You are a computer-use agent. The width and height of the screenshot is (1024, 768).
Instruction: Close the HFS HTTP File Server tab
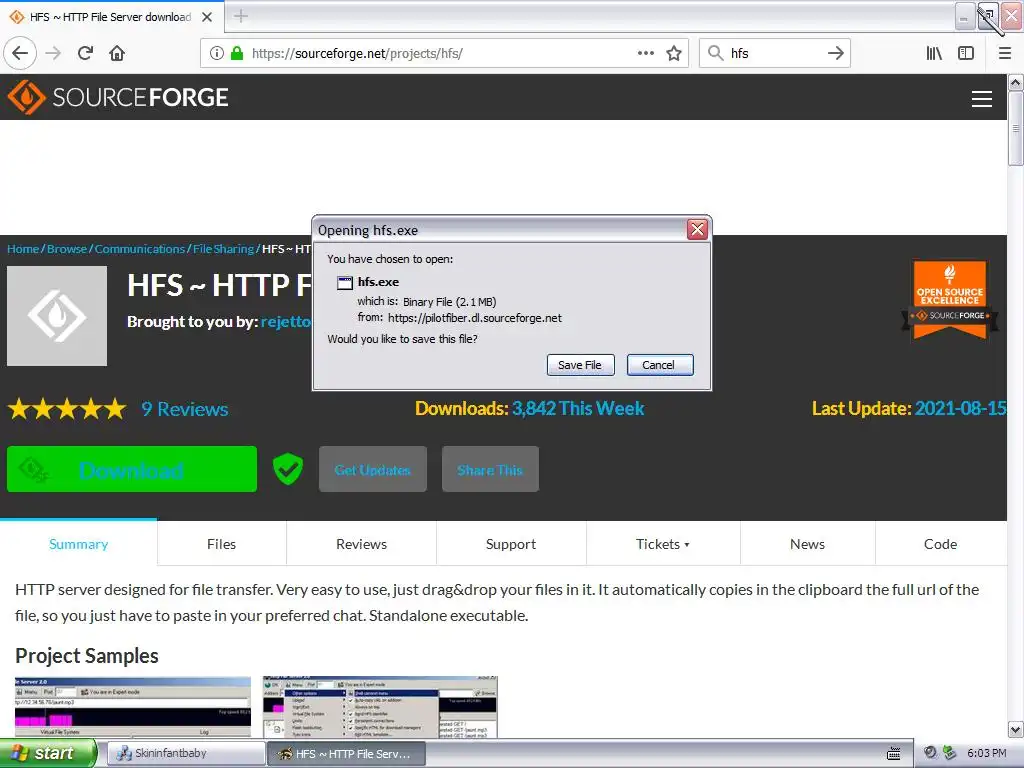207,17
